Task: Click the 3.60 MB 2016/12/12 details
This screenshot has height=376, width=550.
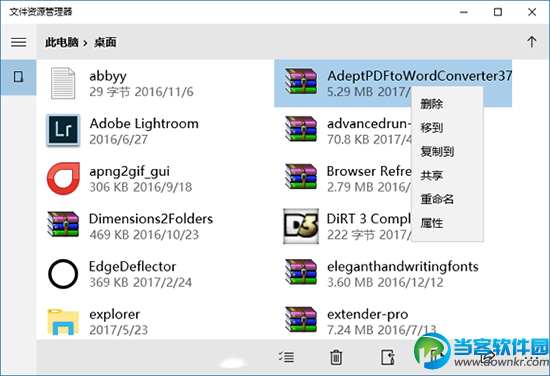Action: (385, 282)
